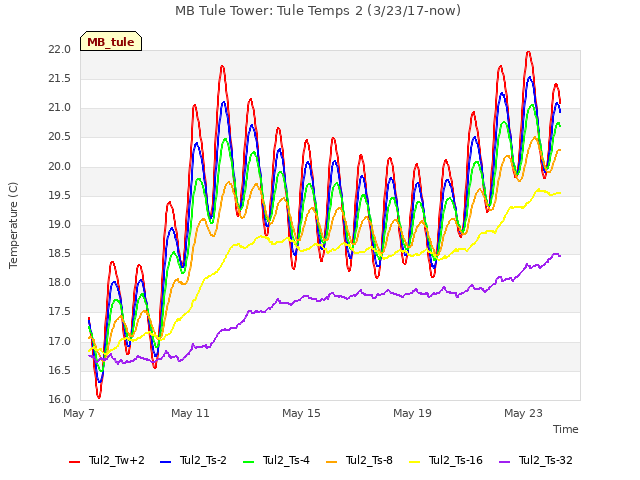The height and width of the screenshot is (480, 640).
Task: Click the May 15 x-axis tick label
Action: [x=301, y=413]
